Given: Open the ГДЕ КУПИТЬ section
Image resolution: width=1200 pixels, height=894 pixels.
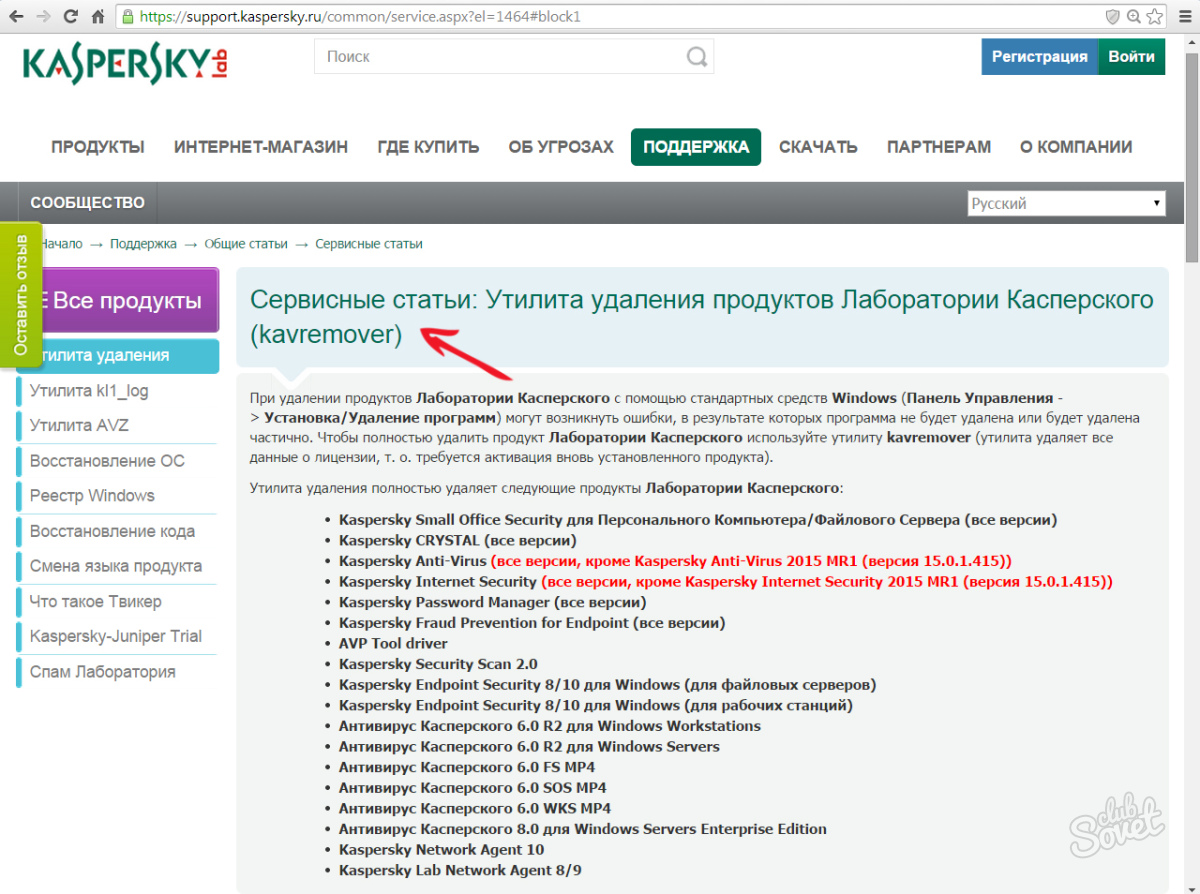Looking at the screenshot, I should tap(428, 147).
